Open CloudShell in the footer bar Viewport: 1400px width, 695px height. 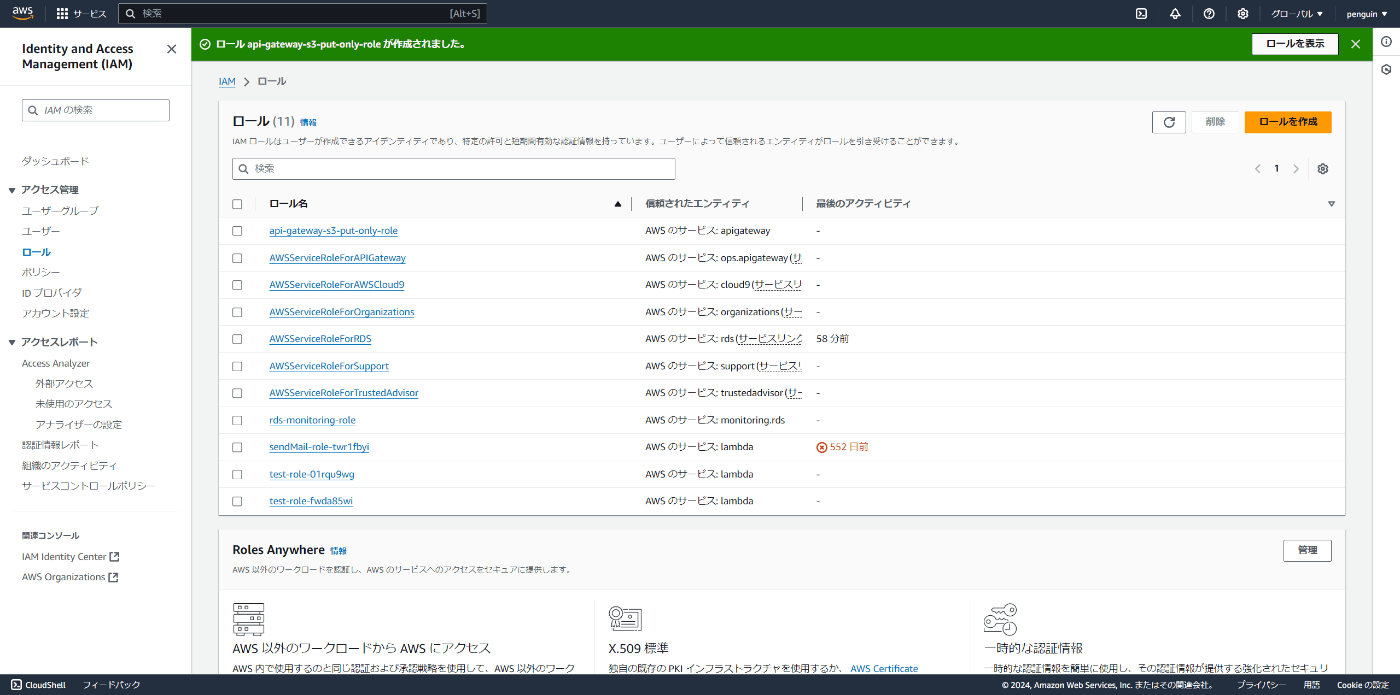[x=39, y=685]
